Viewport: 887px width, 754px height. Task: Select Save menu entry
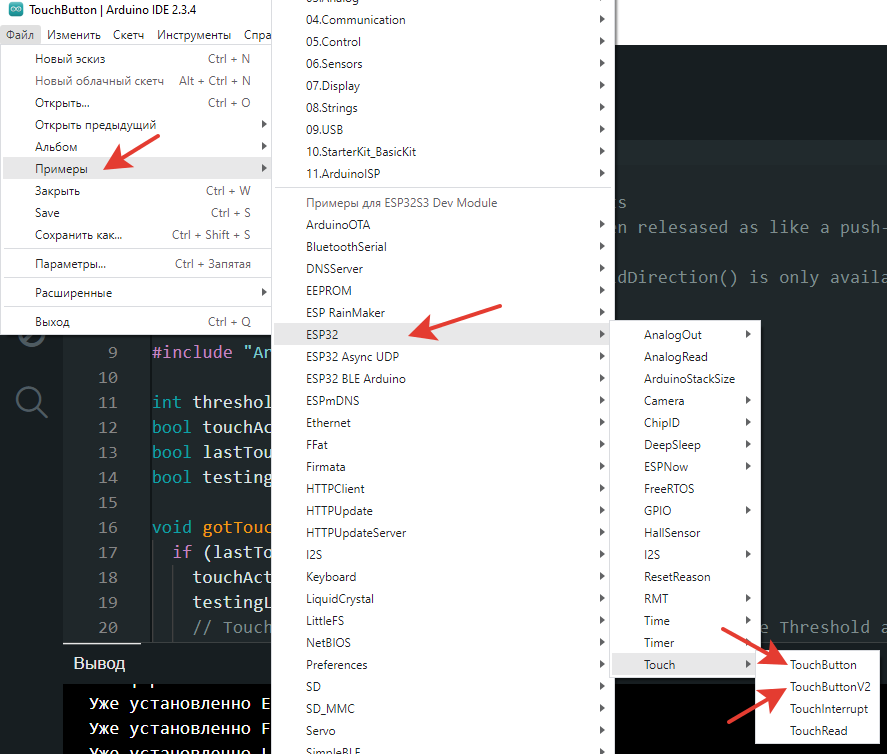coord(137,213)
